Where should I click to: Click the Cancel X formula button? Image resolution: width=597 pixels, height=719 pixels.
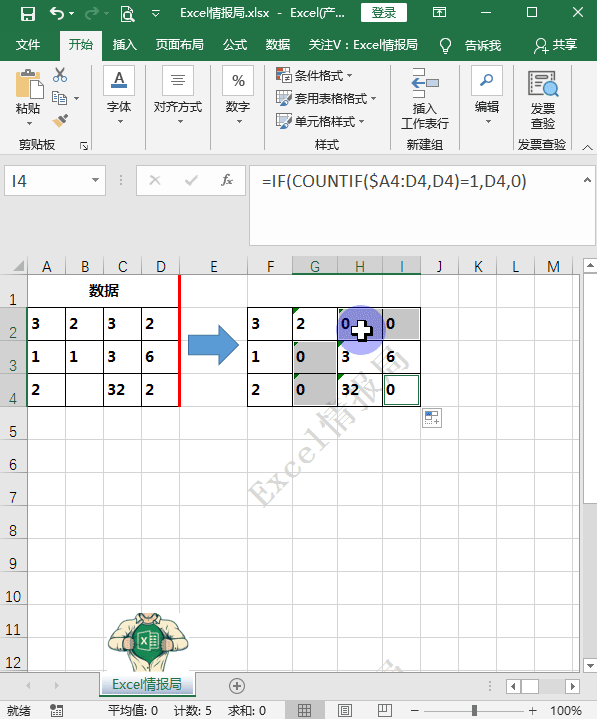[155, 181]
